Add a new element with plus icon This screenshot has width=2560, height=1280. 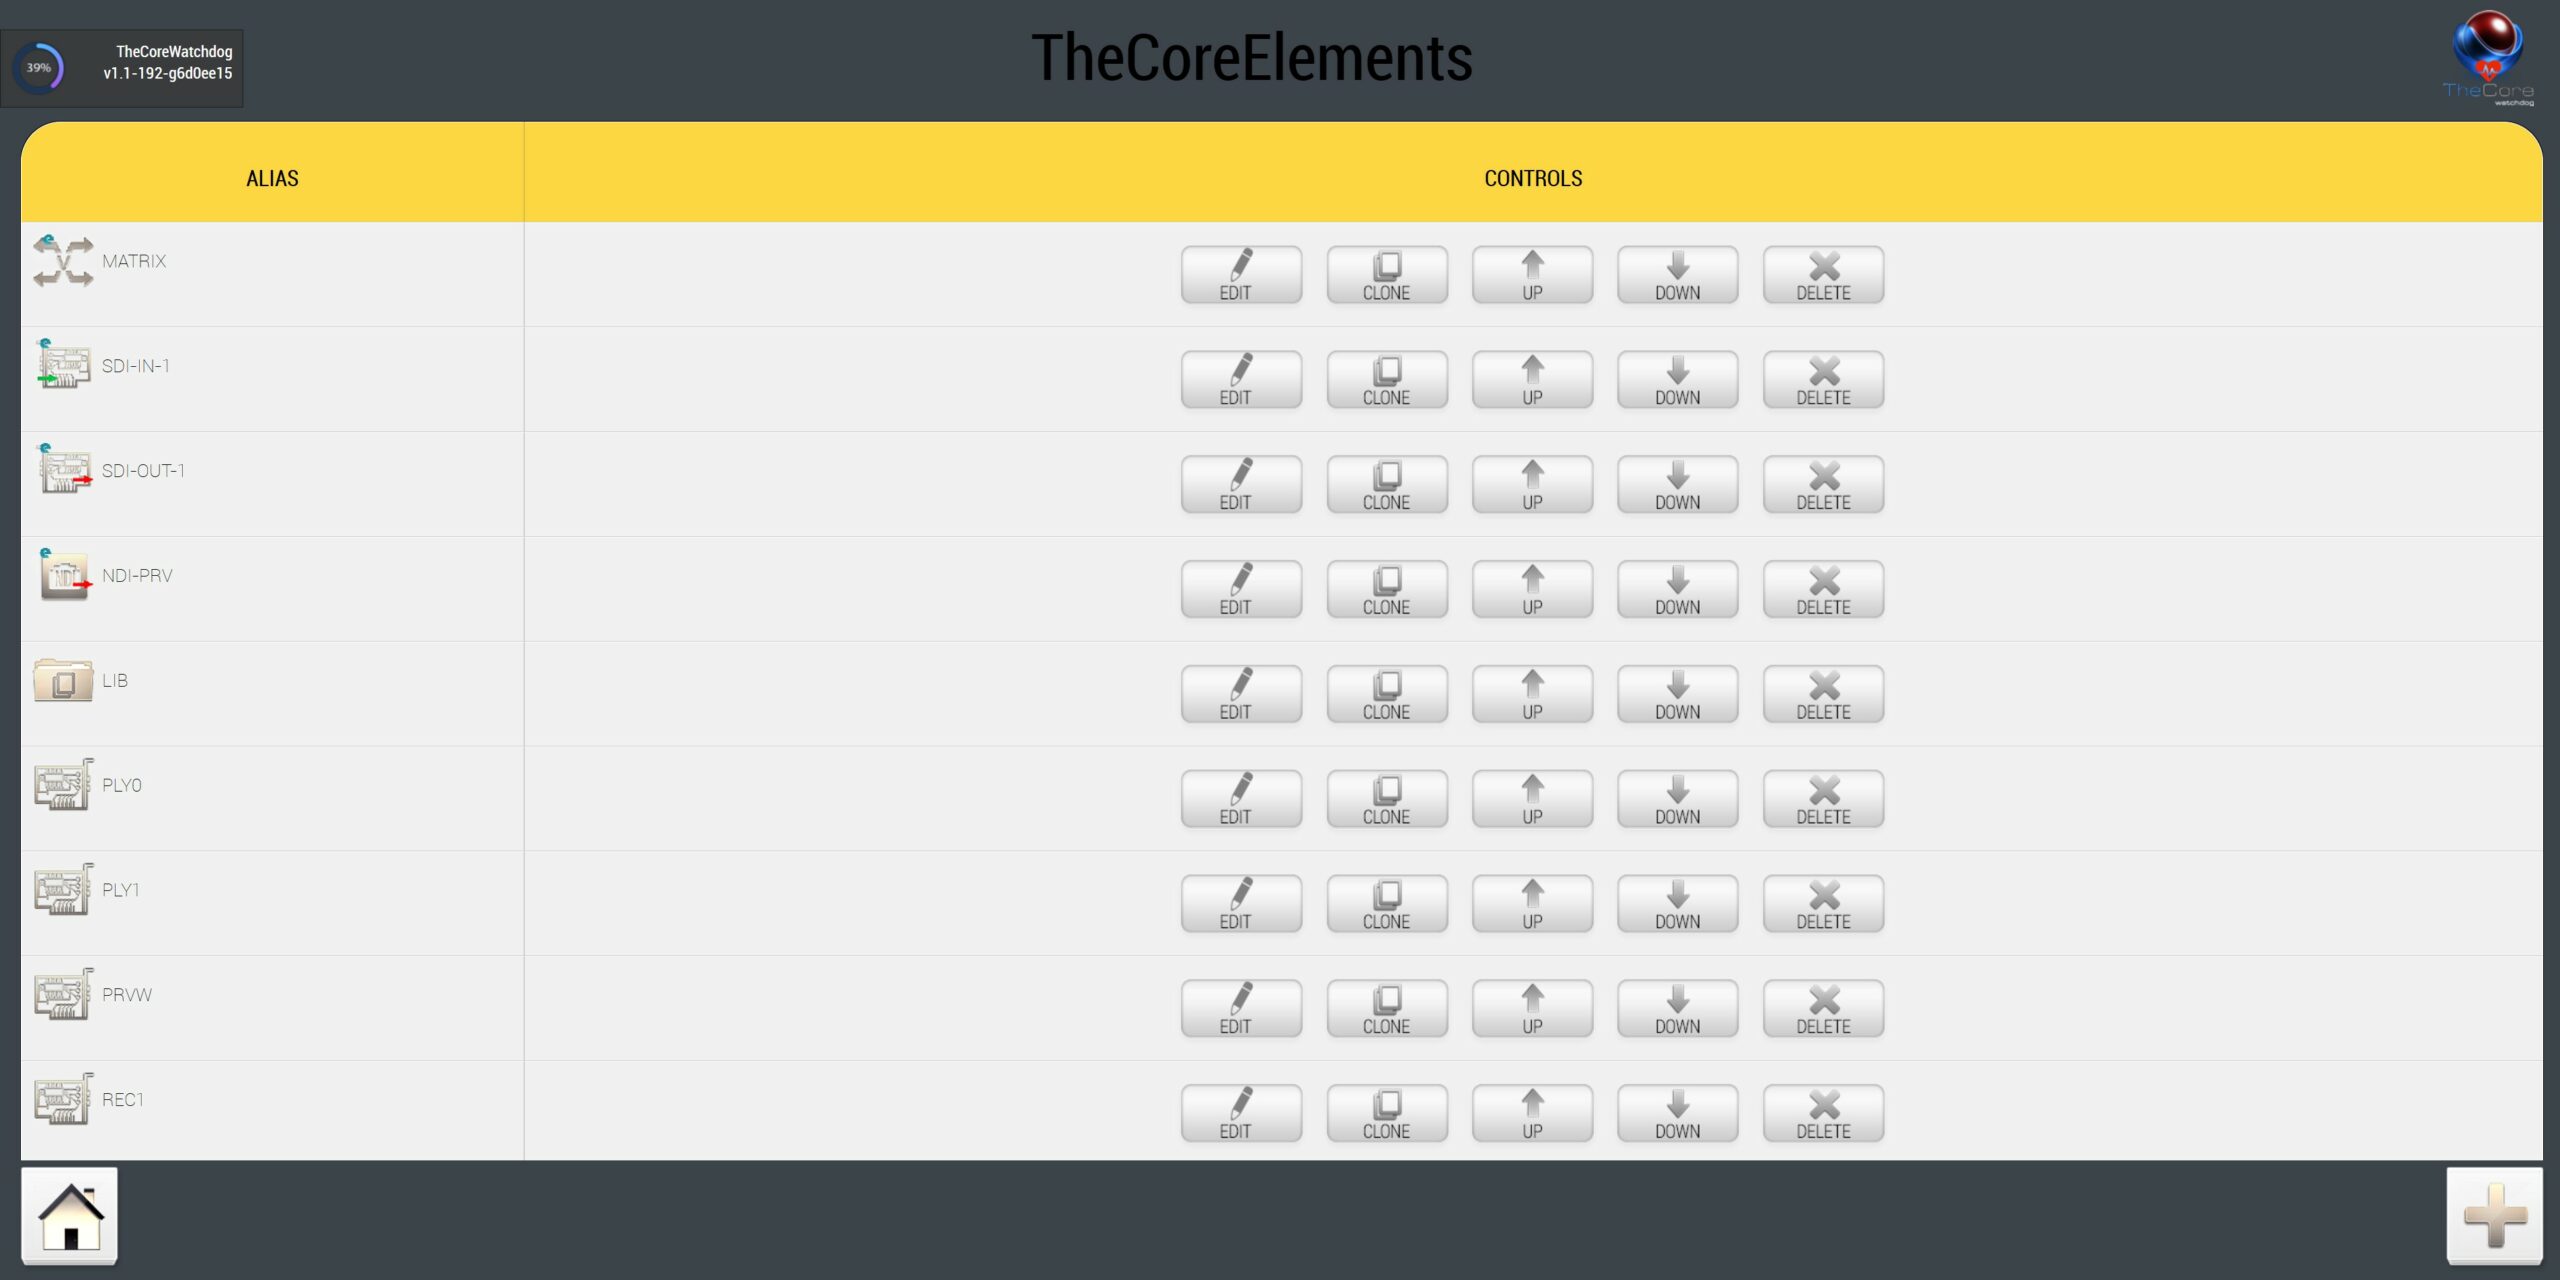[x=2494, y=1216]
